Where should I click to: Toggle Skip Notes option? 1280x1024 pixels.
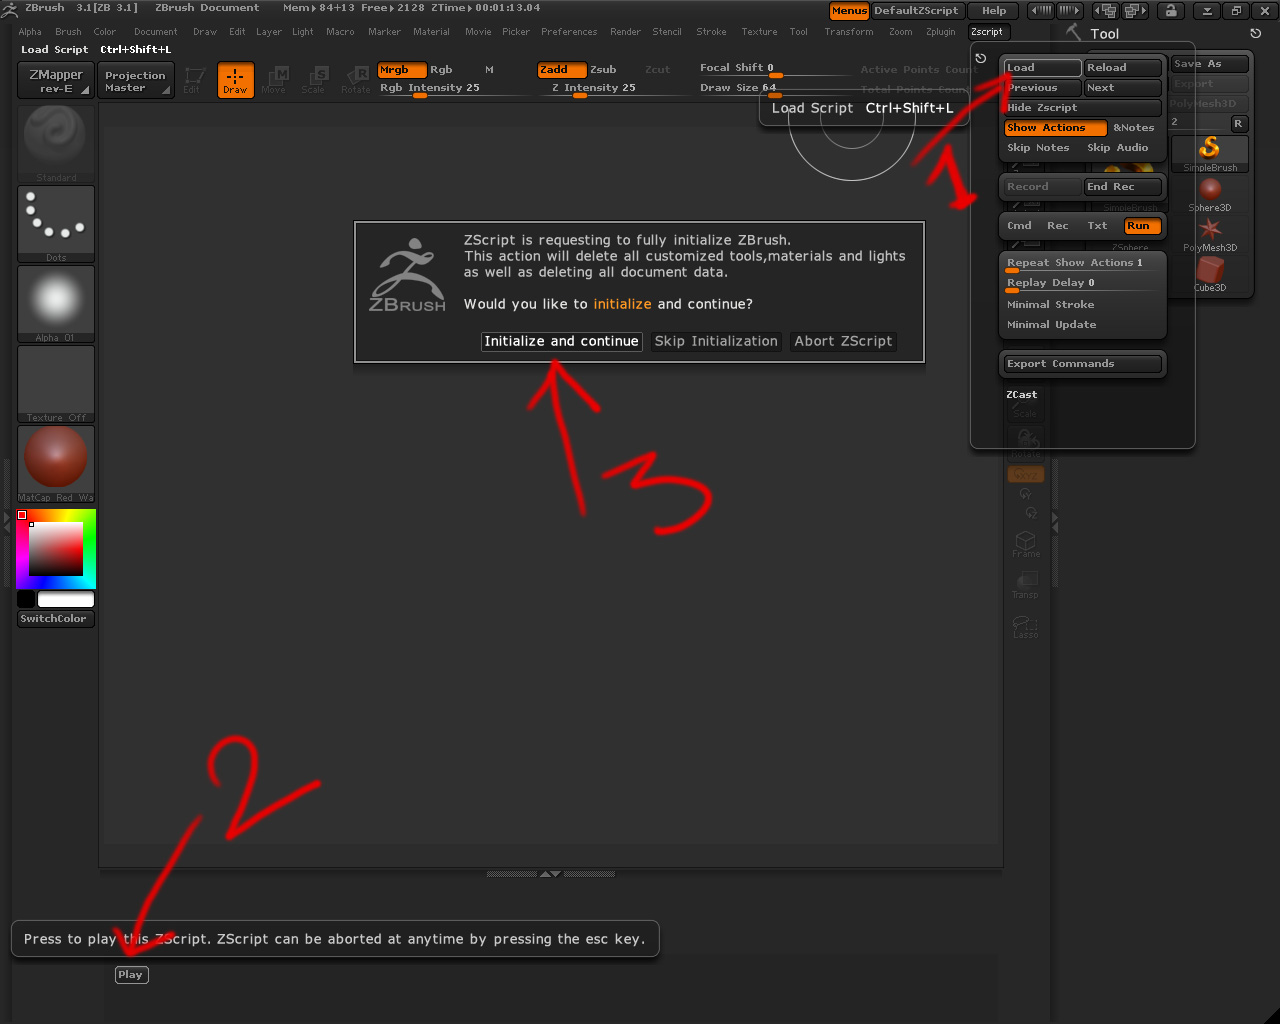click(x=1039, y=148)
